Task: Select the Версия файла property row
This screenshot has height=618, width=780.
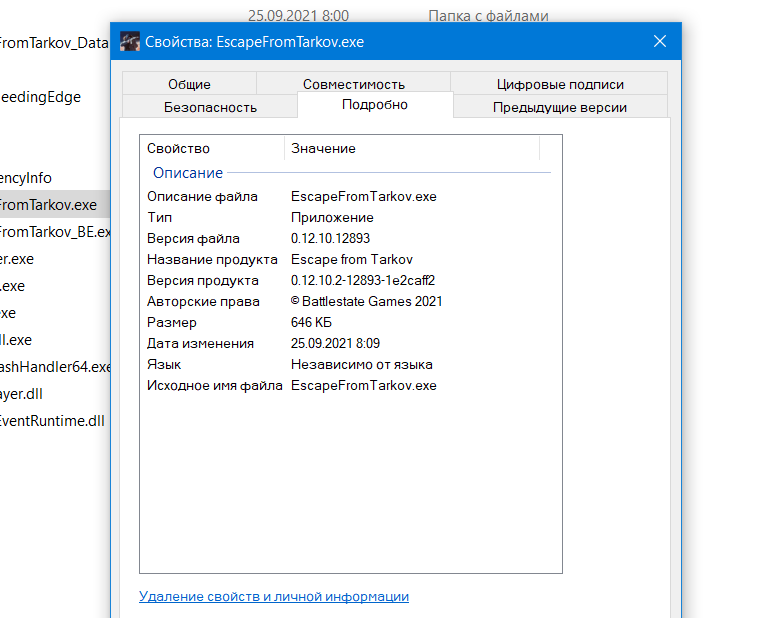Action: click(x=351, y=238)
